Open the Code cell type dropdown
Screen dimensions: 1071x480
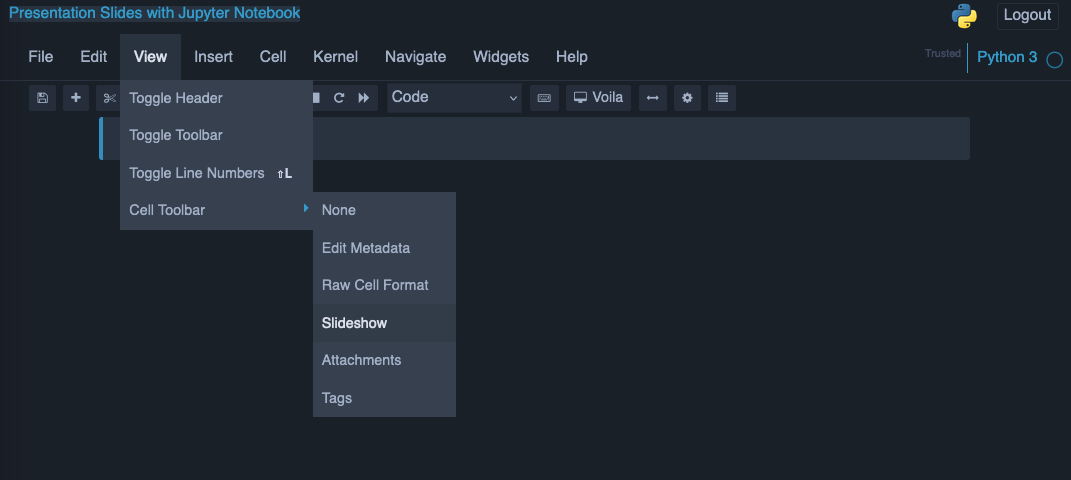455,97
